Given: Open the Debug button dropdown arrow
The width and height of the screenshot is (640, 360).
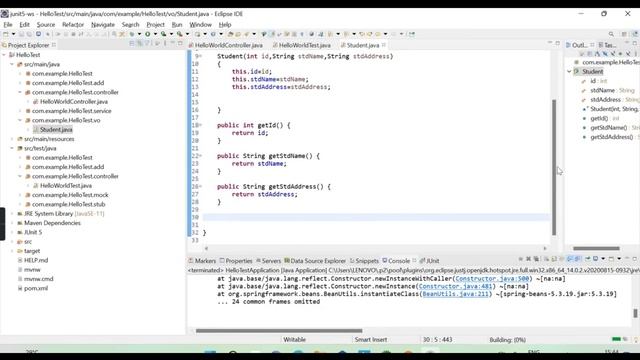Looking at the screenshot, I should pos(139,34).
